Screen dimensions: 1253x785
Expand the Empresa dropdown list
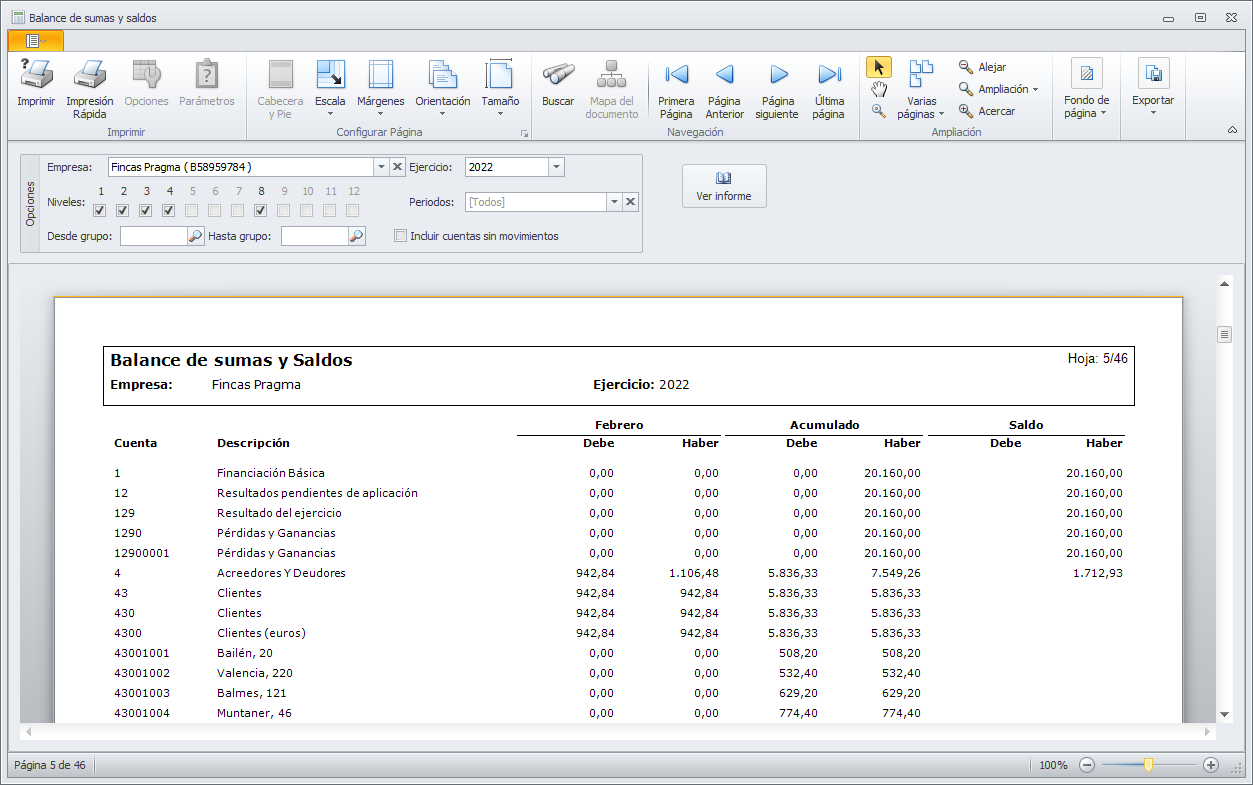coord(381,167)
